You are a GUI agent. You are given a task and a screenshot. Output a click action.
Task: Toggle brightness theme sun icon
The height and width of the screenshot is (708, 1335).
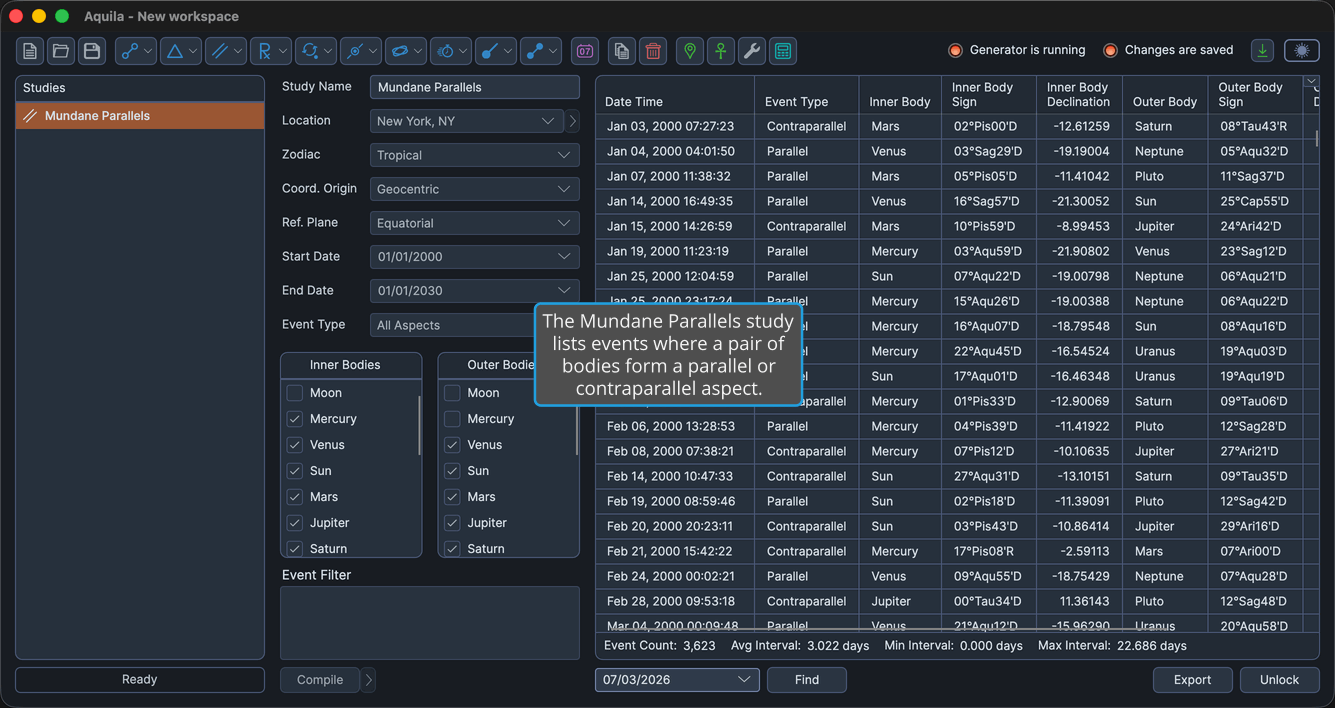pyautogui.click(x=1301, y=50)
